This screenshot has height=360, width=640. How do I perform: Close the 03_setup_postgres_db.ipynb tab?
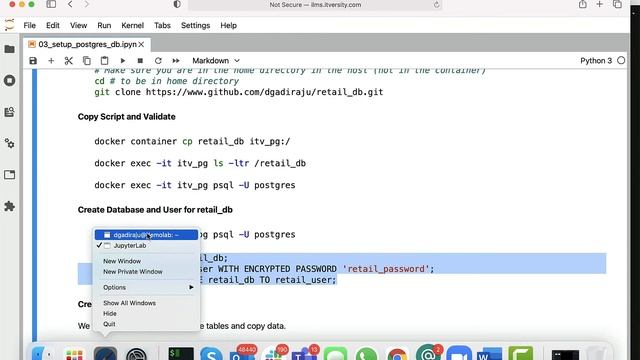click(x=141, y=44)
